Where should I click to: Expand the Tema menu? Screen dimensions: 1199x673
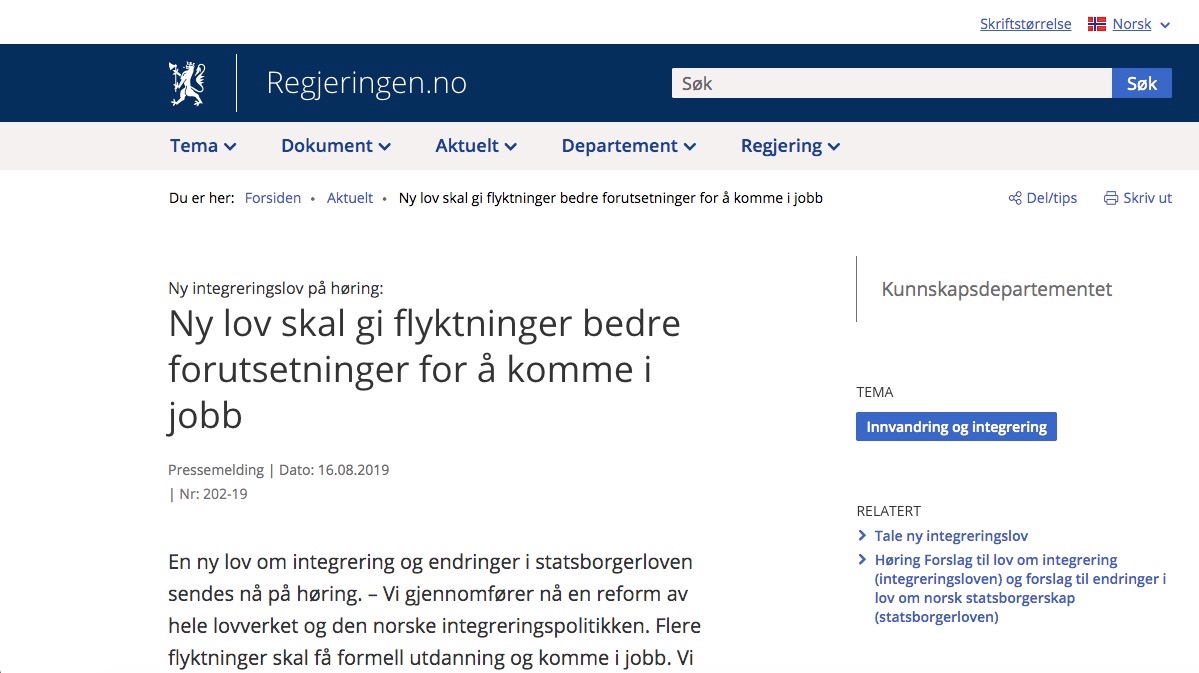[x=203, y=146]
